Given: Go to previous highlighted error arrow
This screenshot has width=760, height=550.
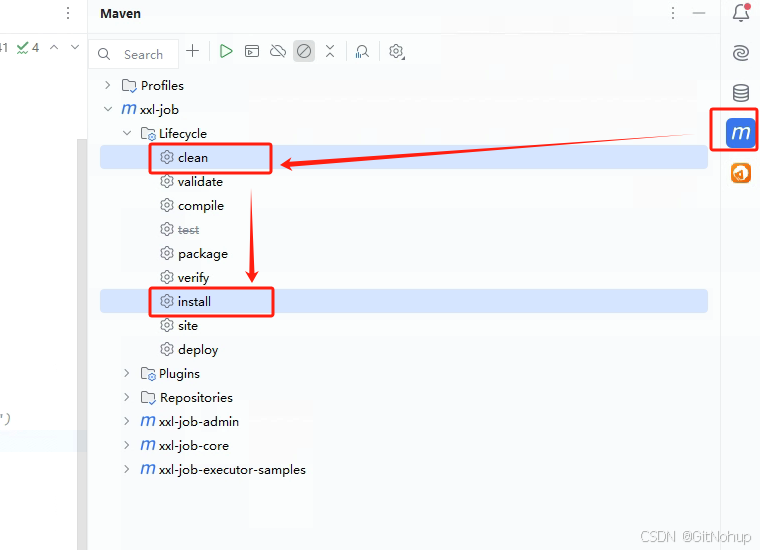Looking at the screenshot, I should pyautogui.click(x=54, y=47).
